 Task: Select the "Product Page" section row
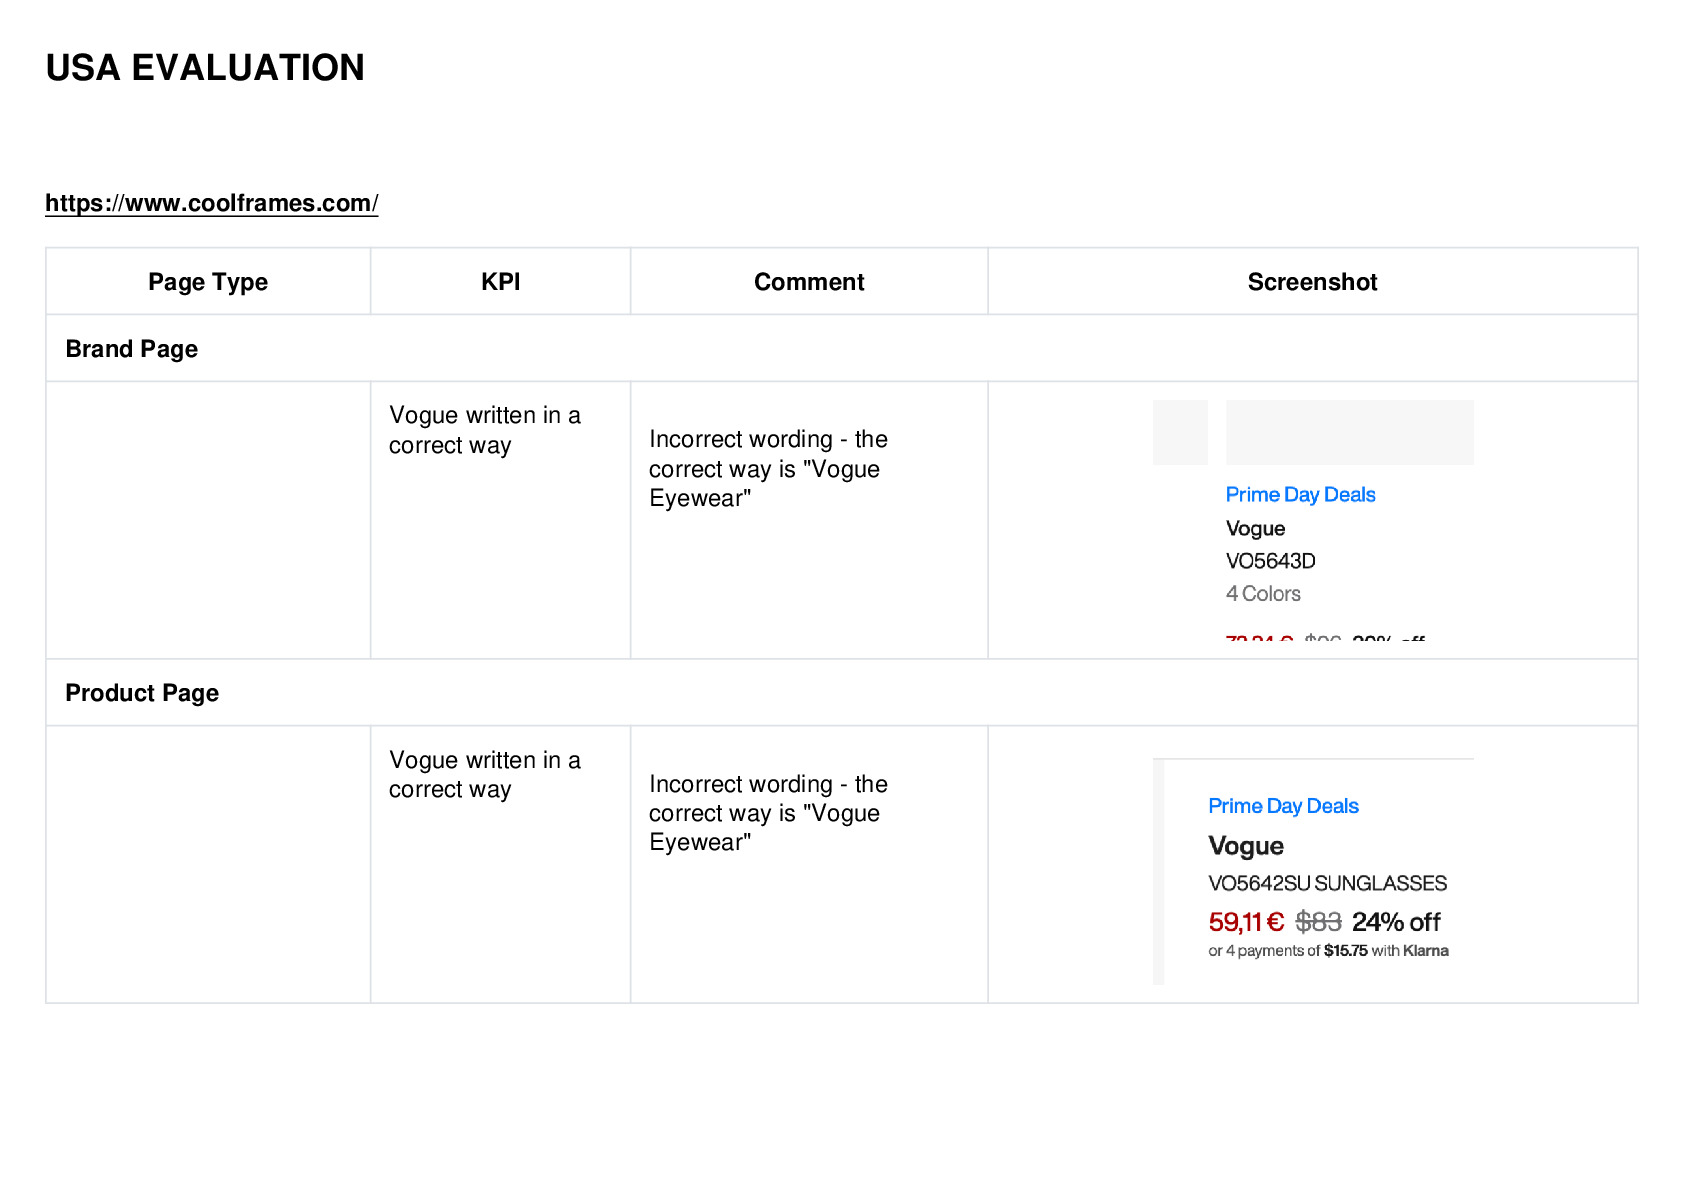tap(842, 693)
